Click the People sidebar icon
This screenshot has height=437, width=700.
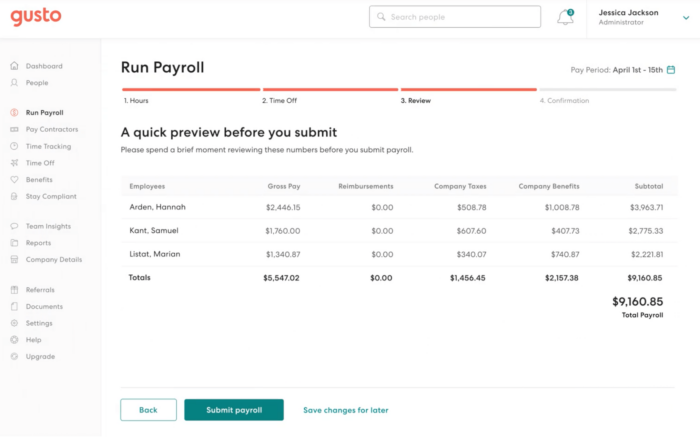(x=14, y=83)
